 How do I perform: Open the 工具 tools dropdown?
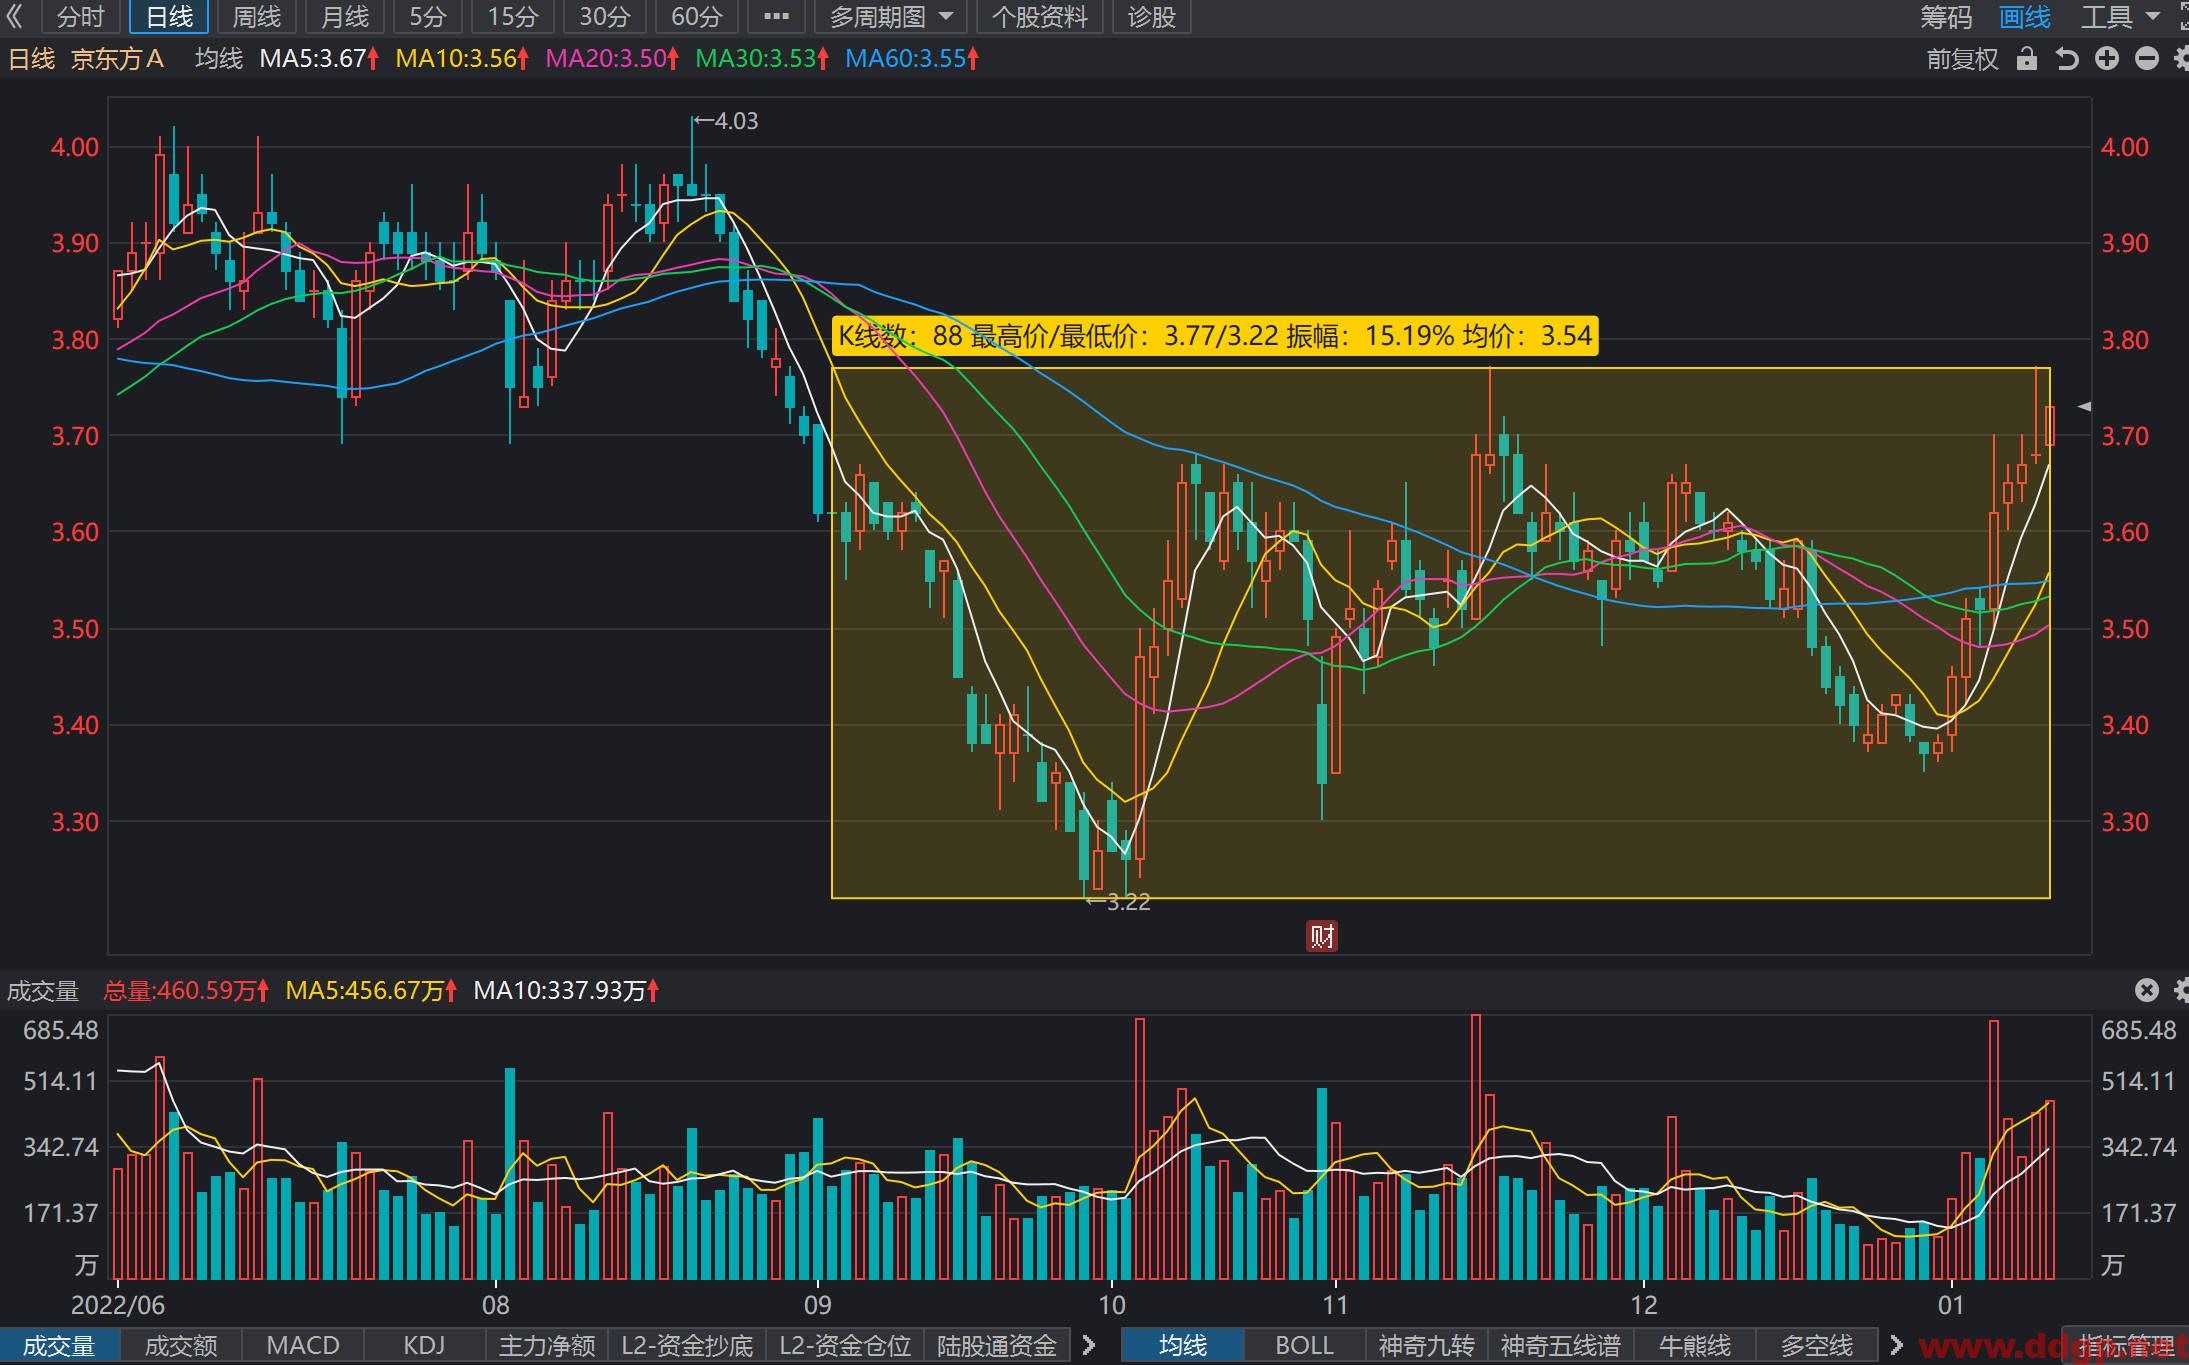tap(2120, 17)
